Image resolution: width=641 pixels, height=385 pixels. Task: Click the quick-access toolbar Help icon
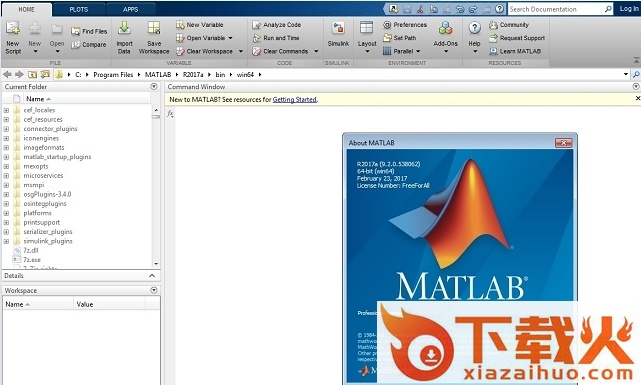(x=500, y=9)
